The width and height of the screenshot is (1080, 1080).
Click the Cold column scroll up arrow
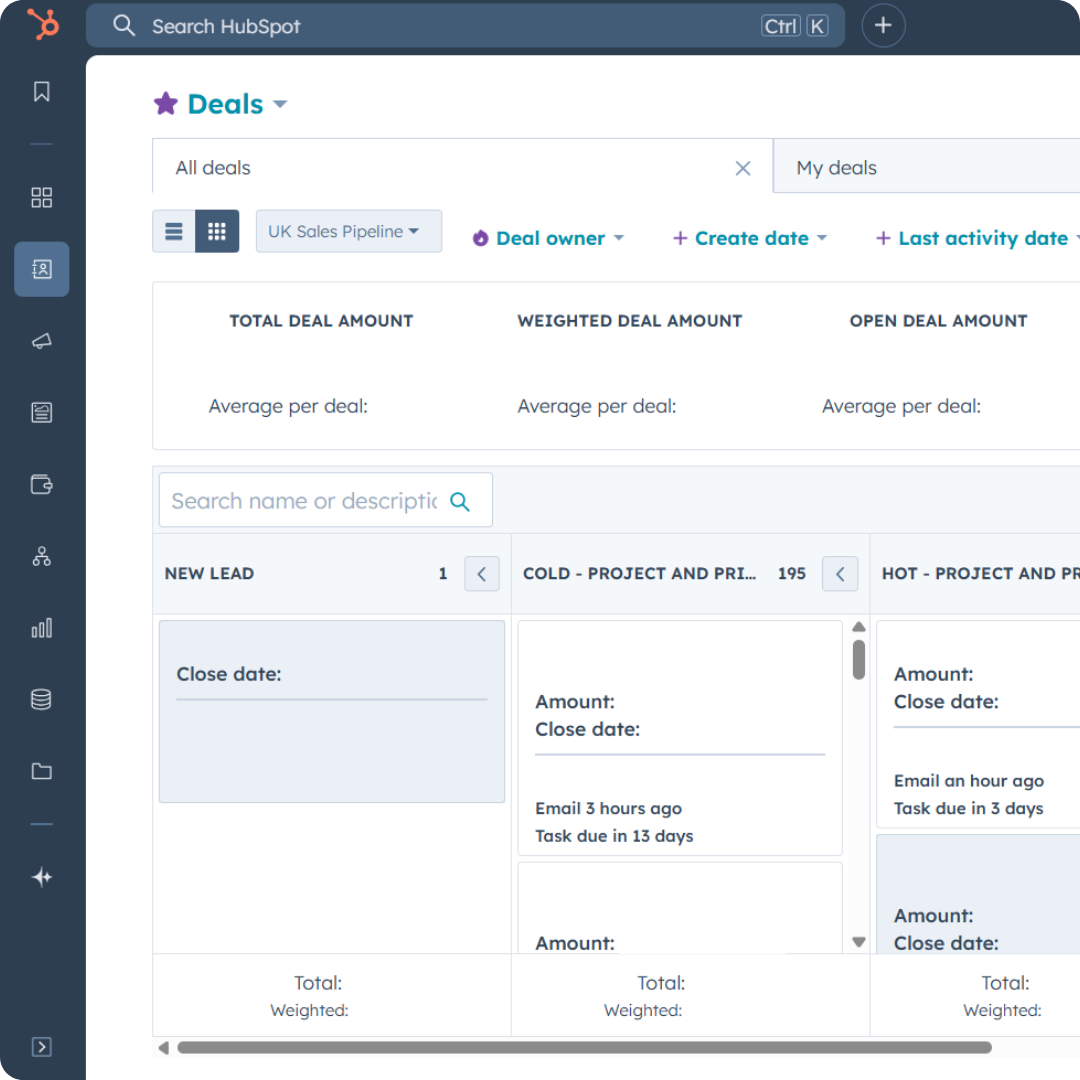pyautogui.click(x=858, y=627)
